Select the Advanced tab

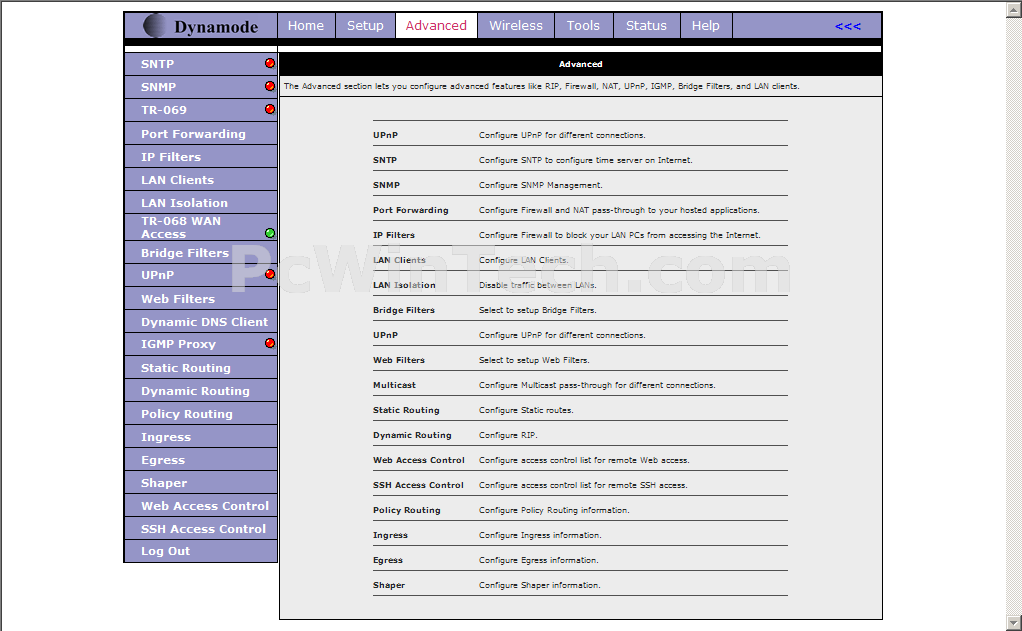click(436, 25)
